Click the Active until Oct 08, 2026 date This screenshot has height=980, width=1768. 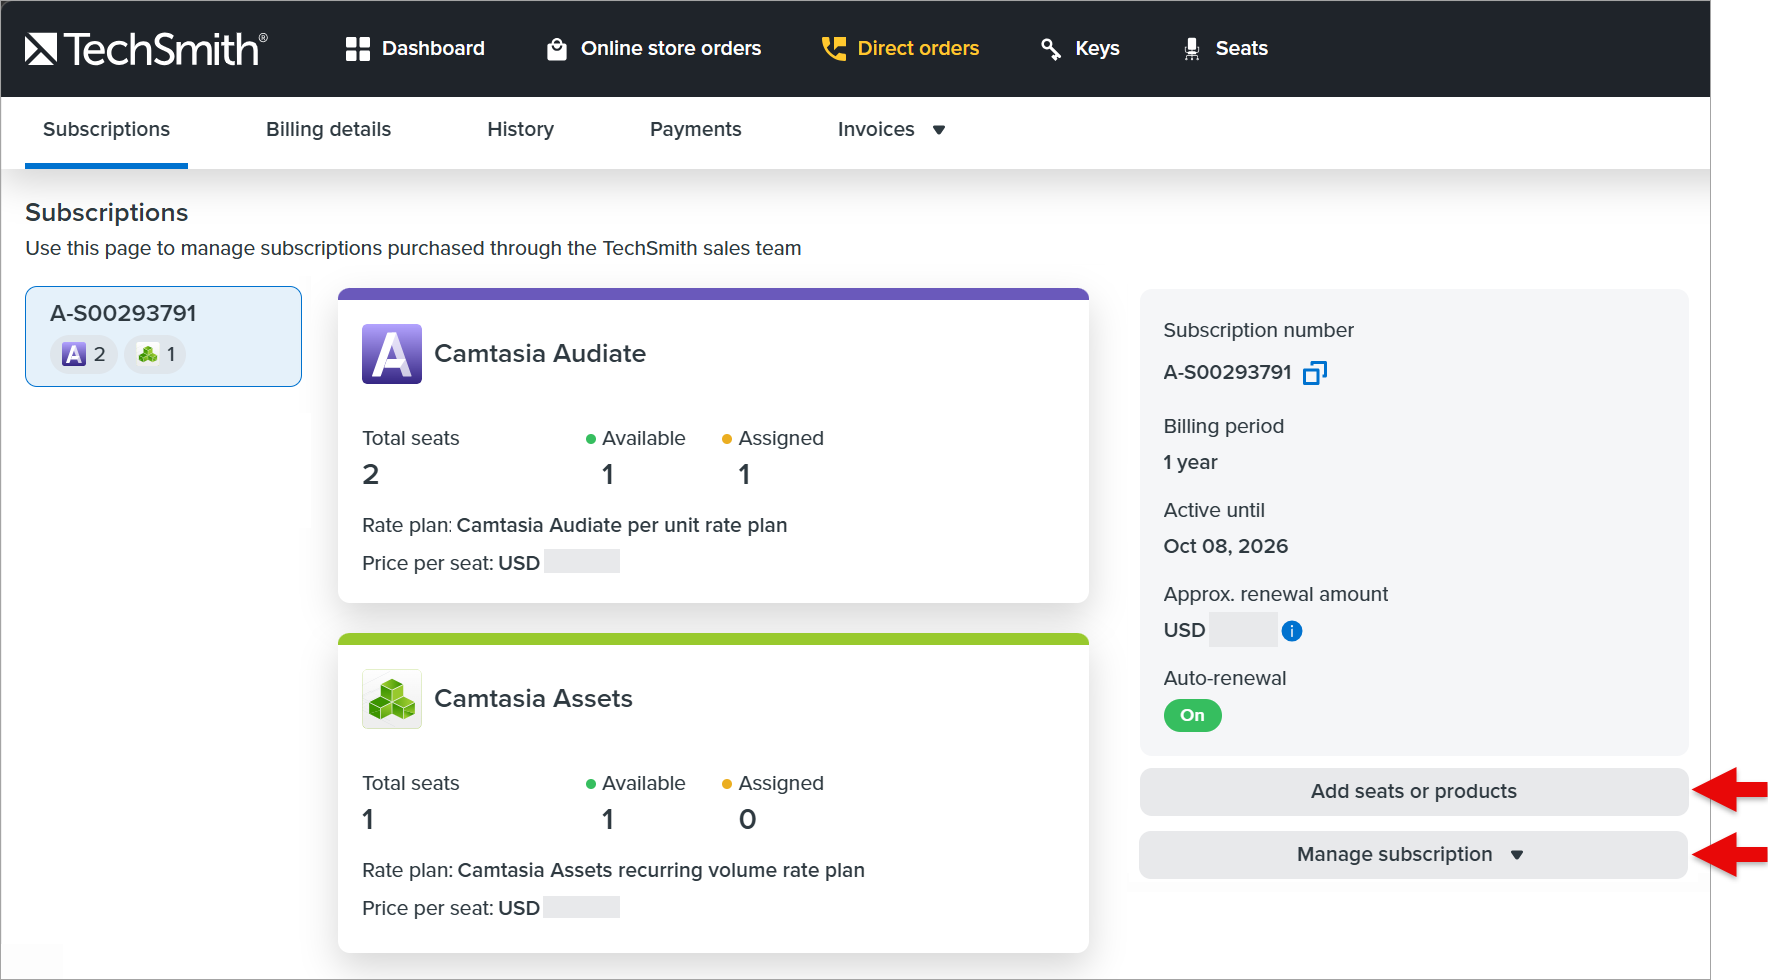pos(1225,547)
